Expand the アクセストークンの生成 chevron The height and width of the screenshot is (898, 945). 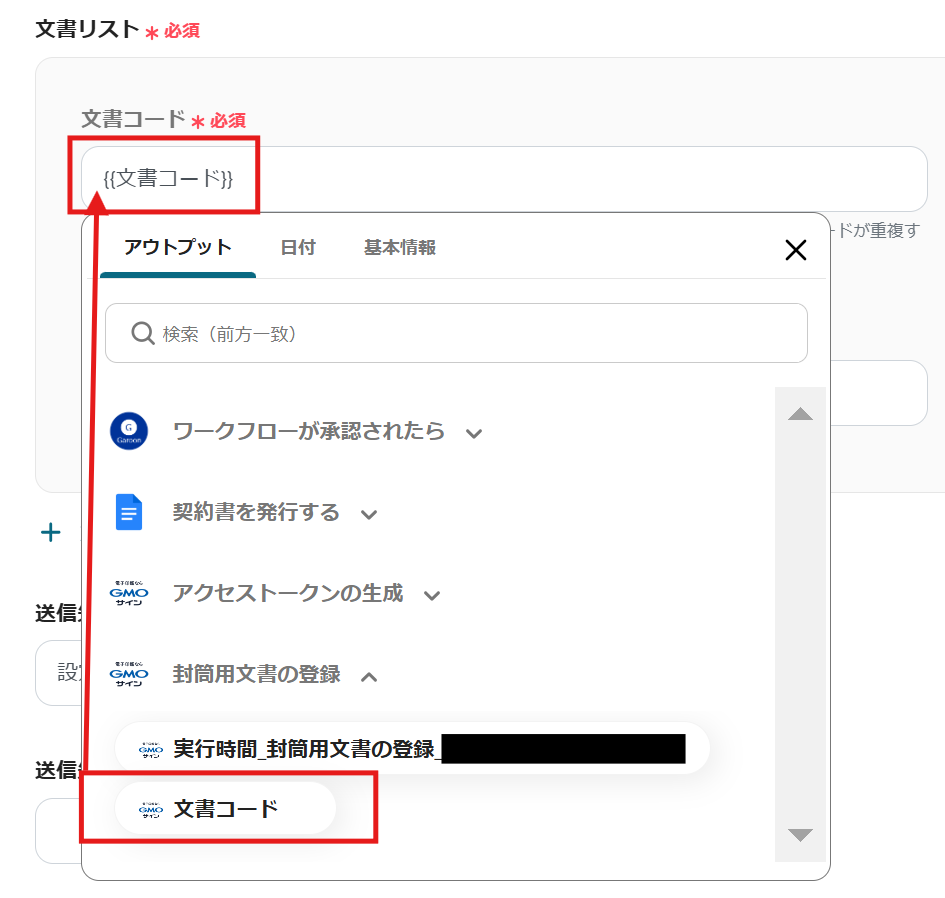click(432, 595)
